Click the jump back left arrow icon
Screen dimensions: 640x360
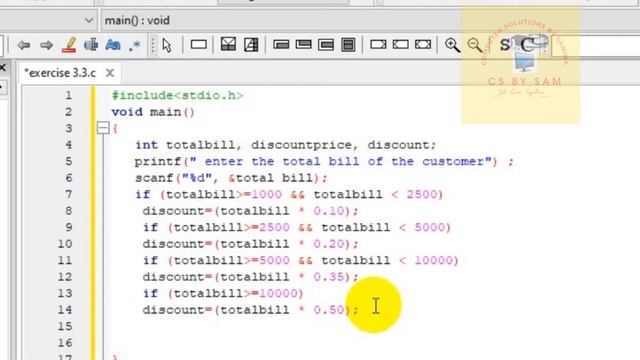click(24, 45)
